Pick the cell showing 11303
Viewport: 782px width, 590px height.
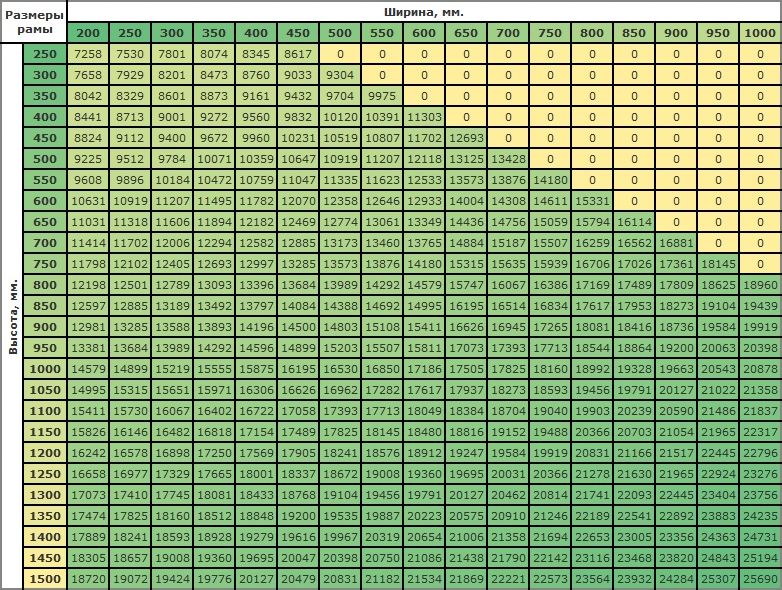coord(424,116)
